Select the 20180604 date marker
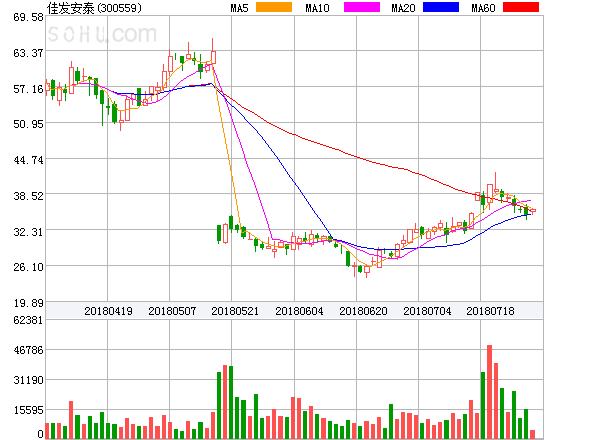The height and width of the screenshot is (440, 600). tap(299, 311)
